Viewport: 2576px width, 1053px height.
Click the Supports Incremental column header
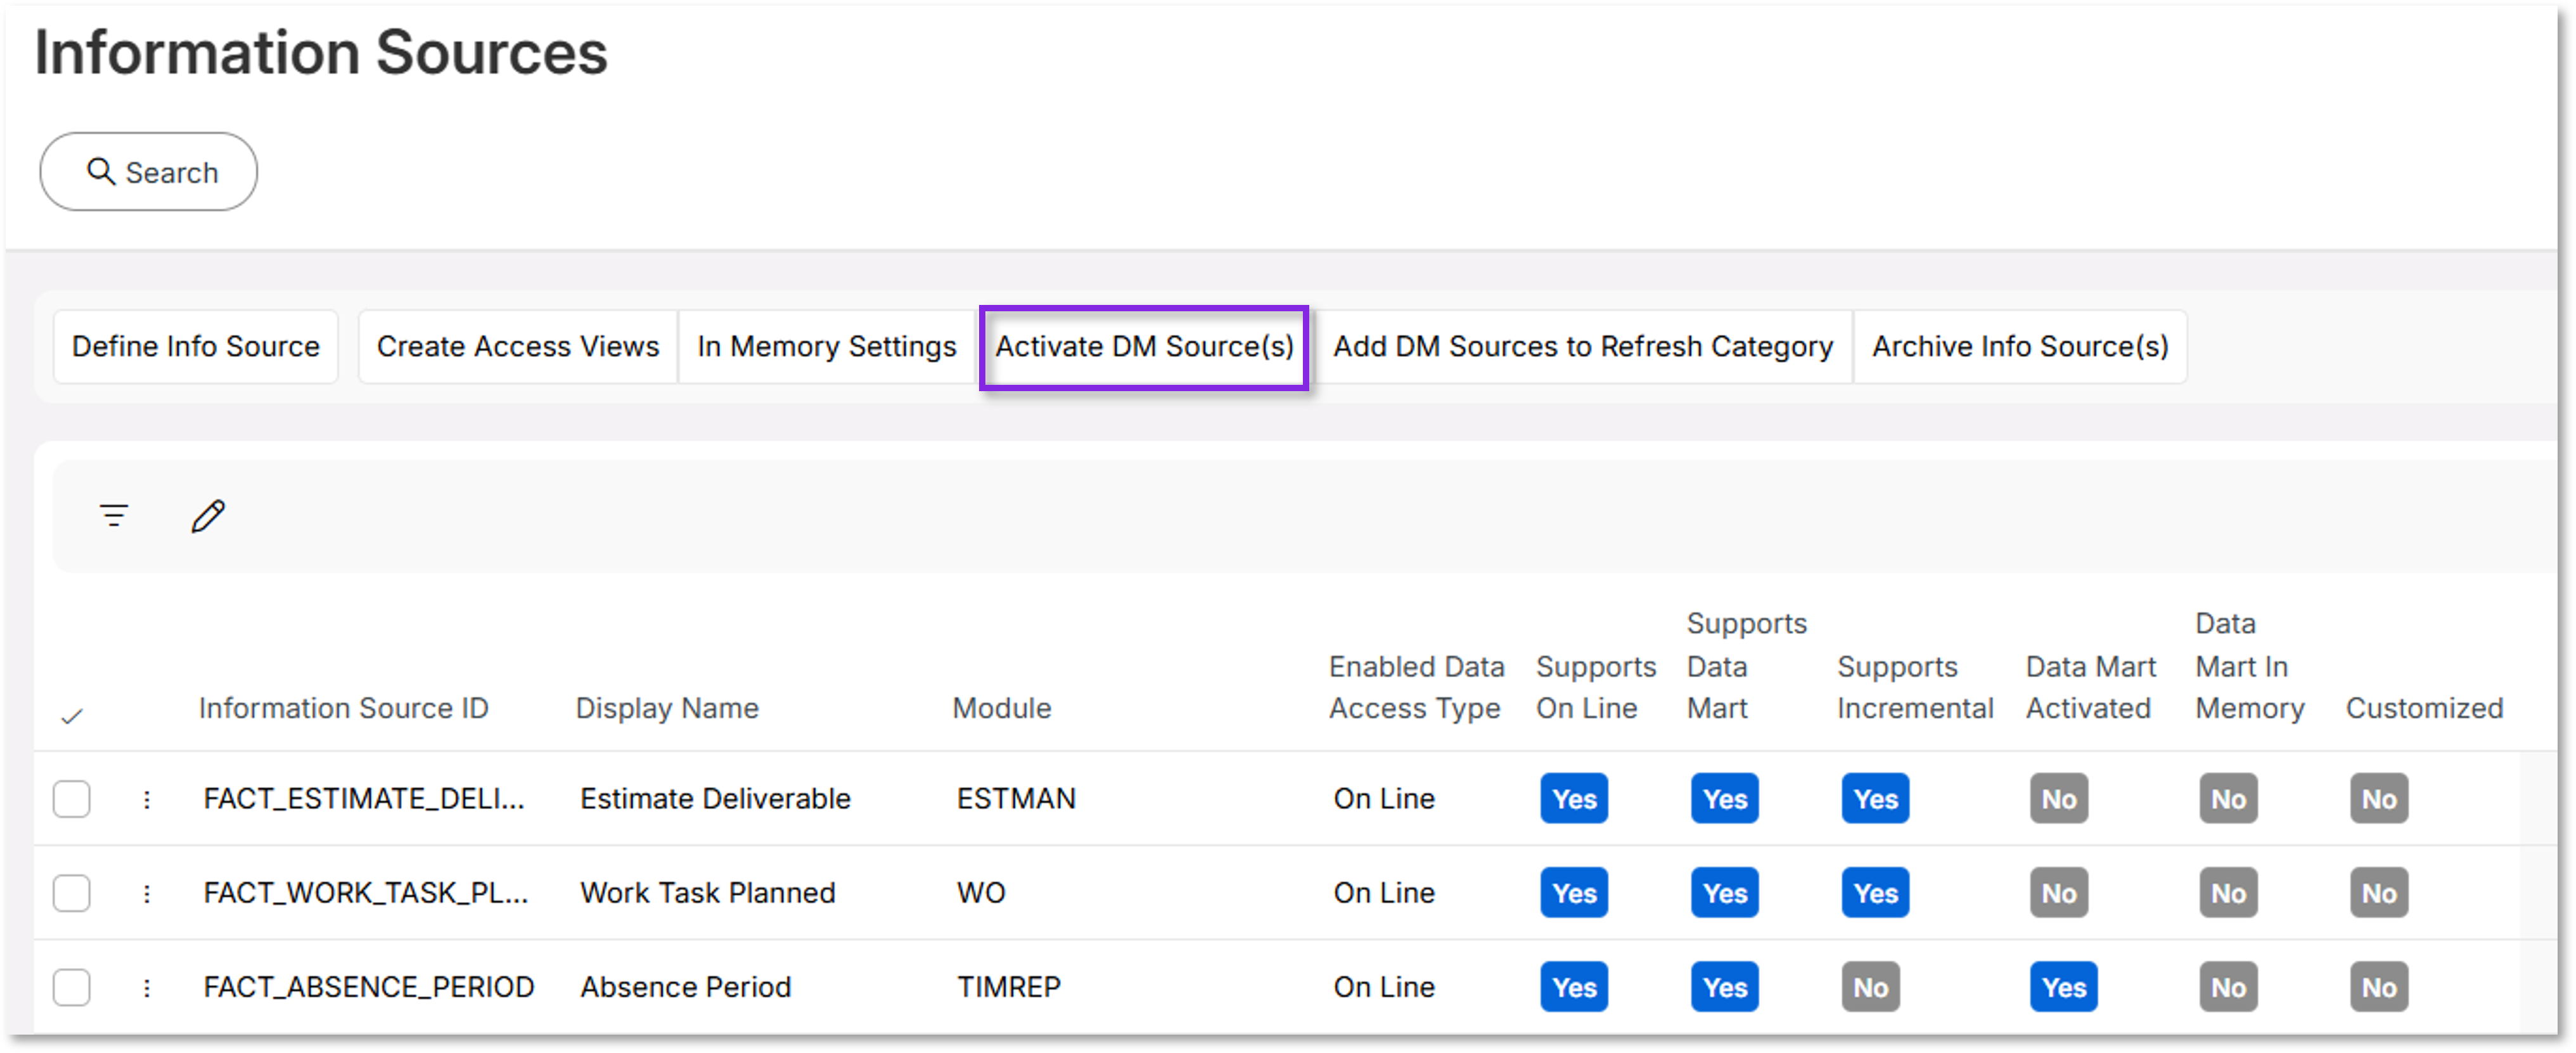coord(1915,687)
